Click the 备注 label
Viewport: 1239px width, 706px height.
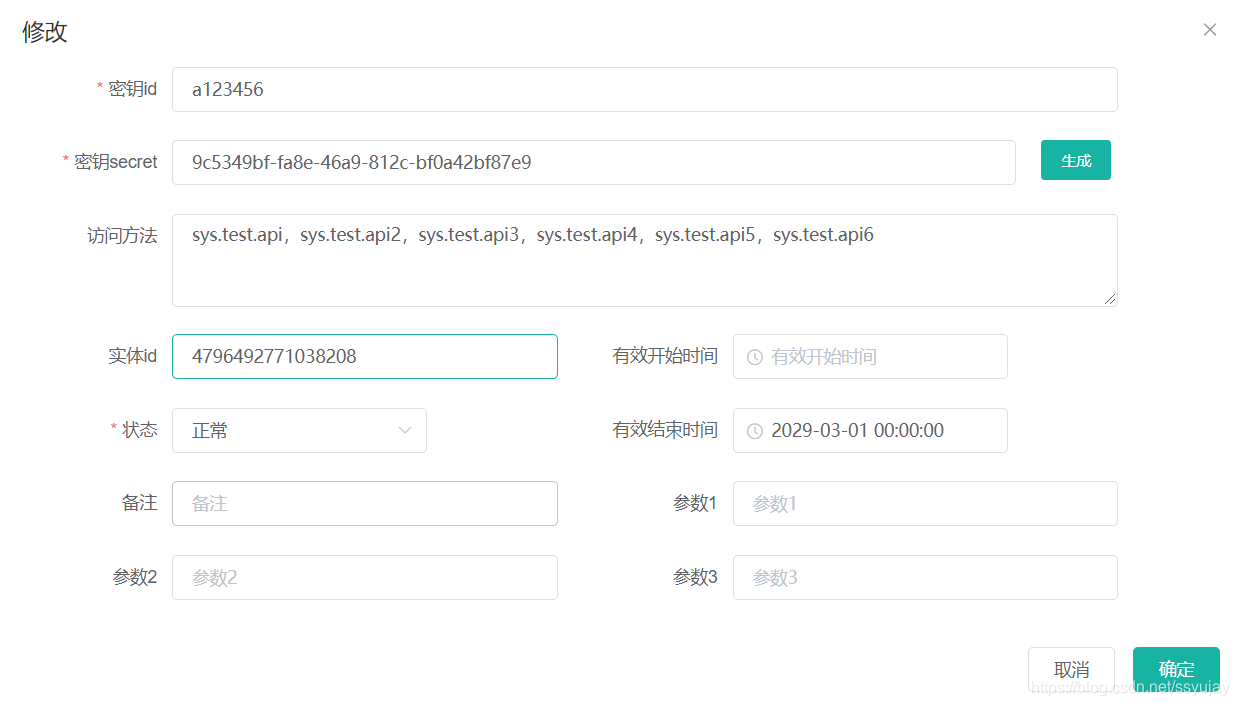[140, 503]
